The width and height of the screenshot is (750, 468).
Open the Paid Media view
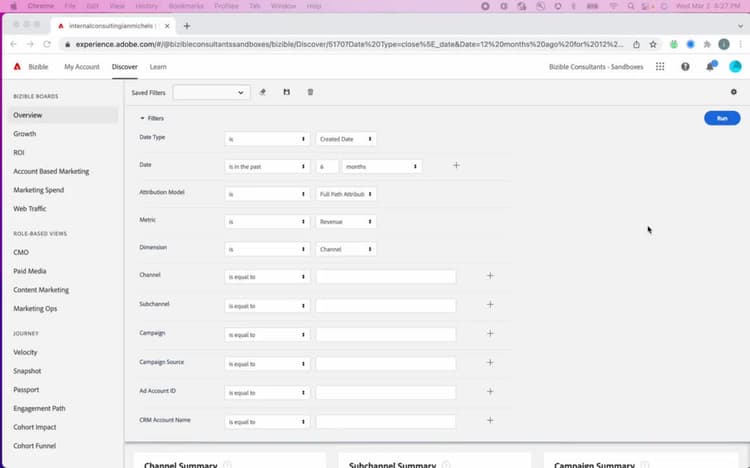(x=30, y=271)
